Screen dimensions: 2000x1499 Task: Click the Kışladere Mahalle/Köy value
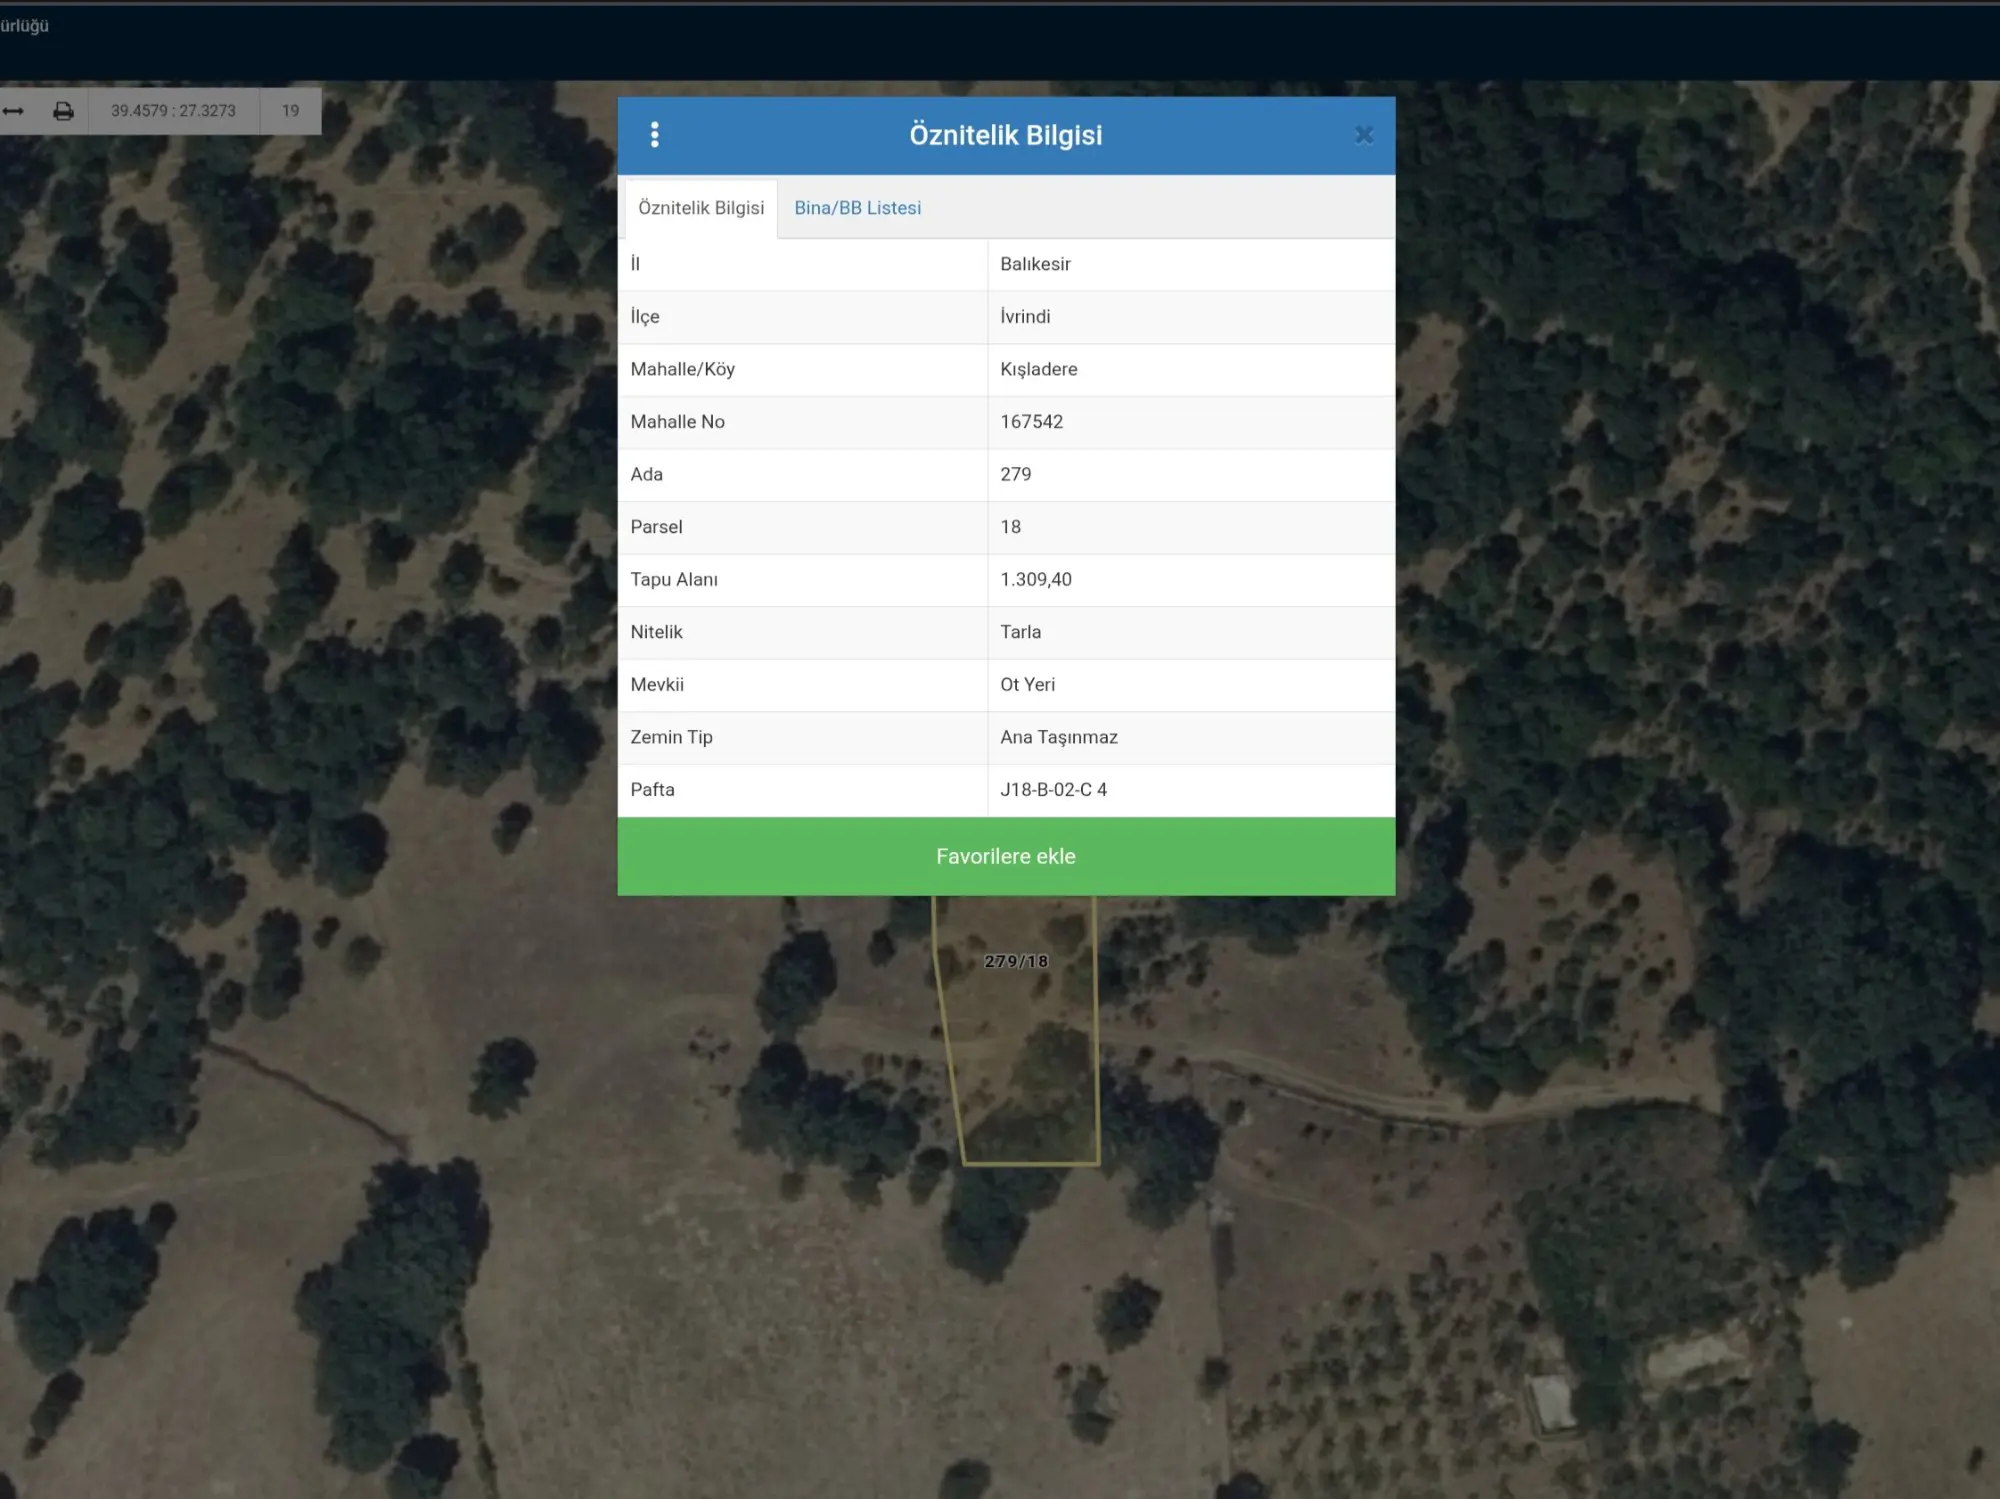coord(1039,369)
